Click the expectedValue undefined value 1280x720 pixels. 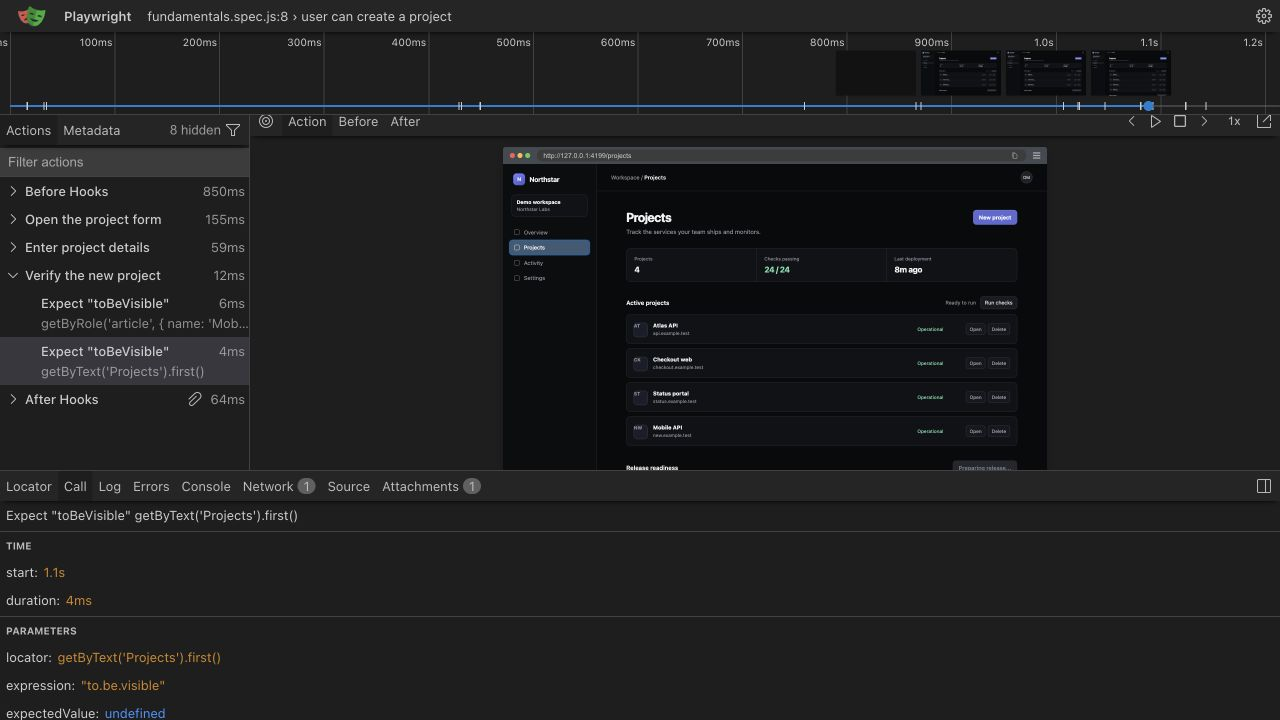pos(135,713)
